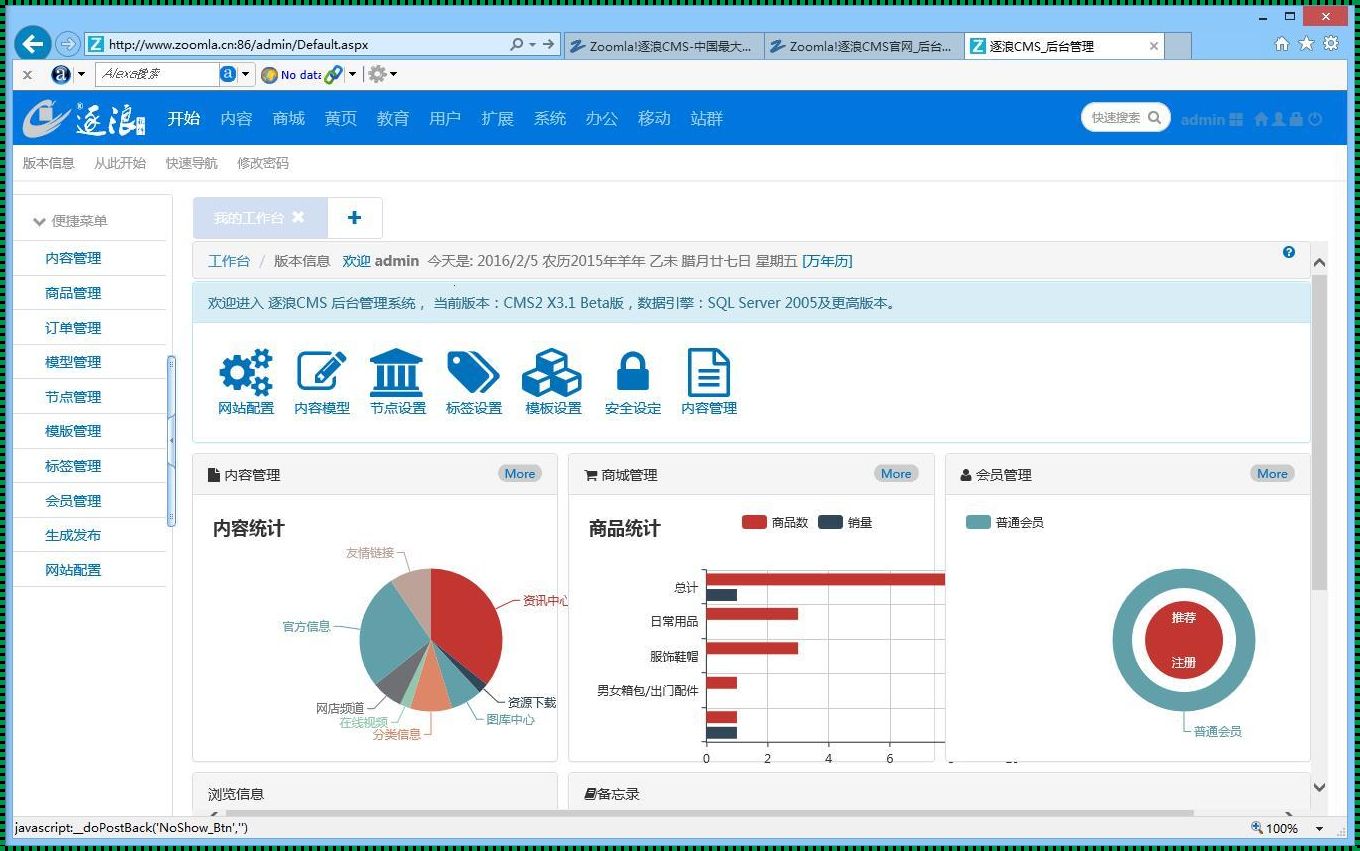Open address bar search dropdown arrow
This screenshot has height=851, width=1360.
(x=533, y=45)
